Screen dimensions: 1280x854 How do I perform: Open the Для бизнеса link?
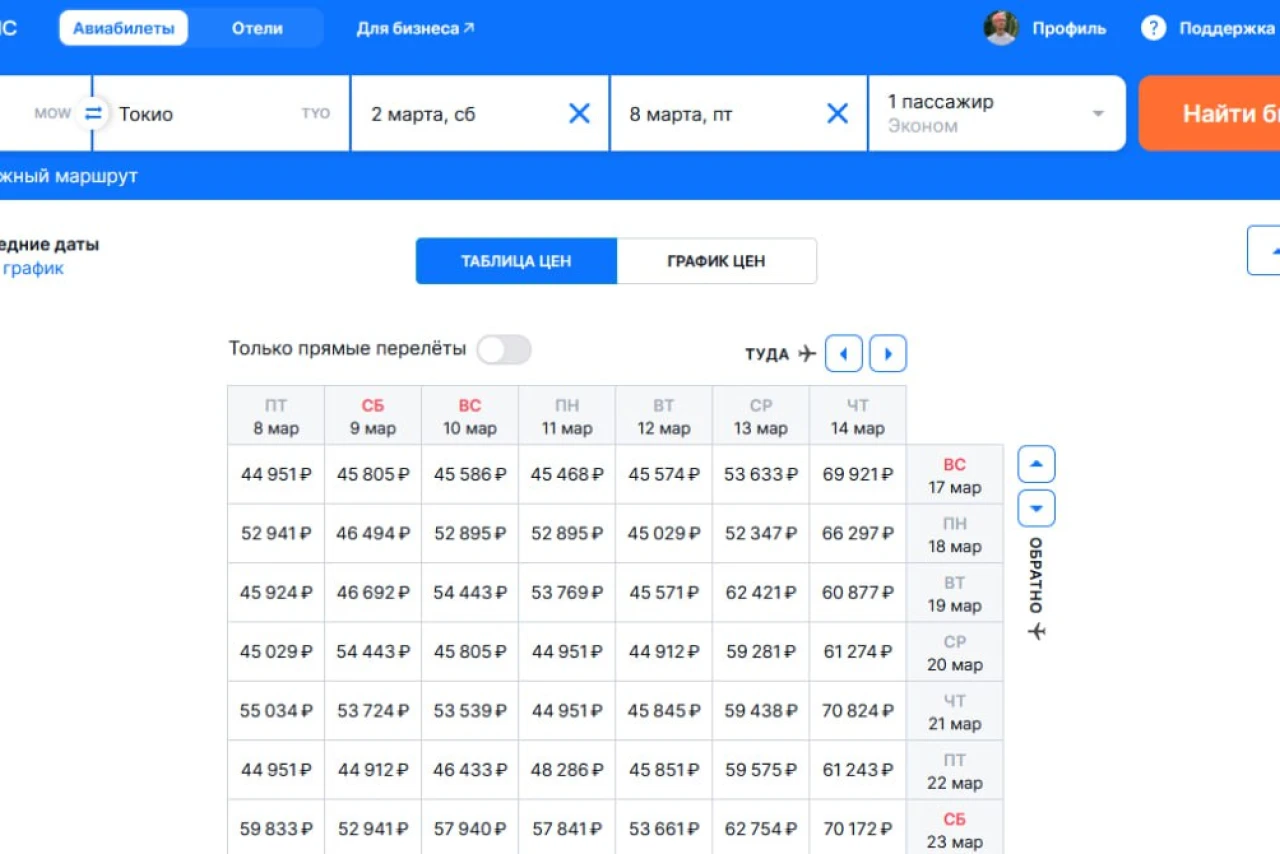(415, 28)
